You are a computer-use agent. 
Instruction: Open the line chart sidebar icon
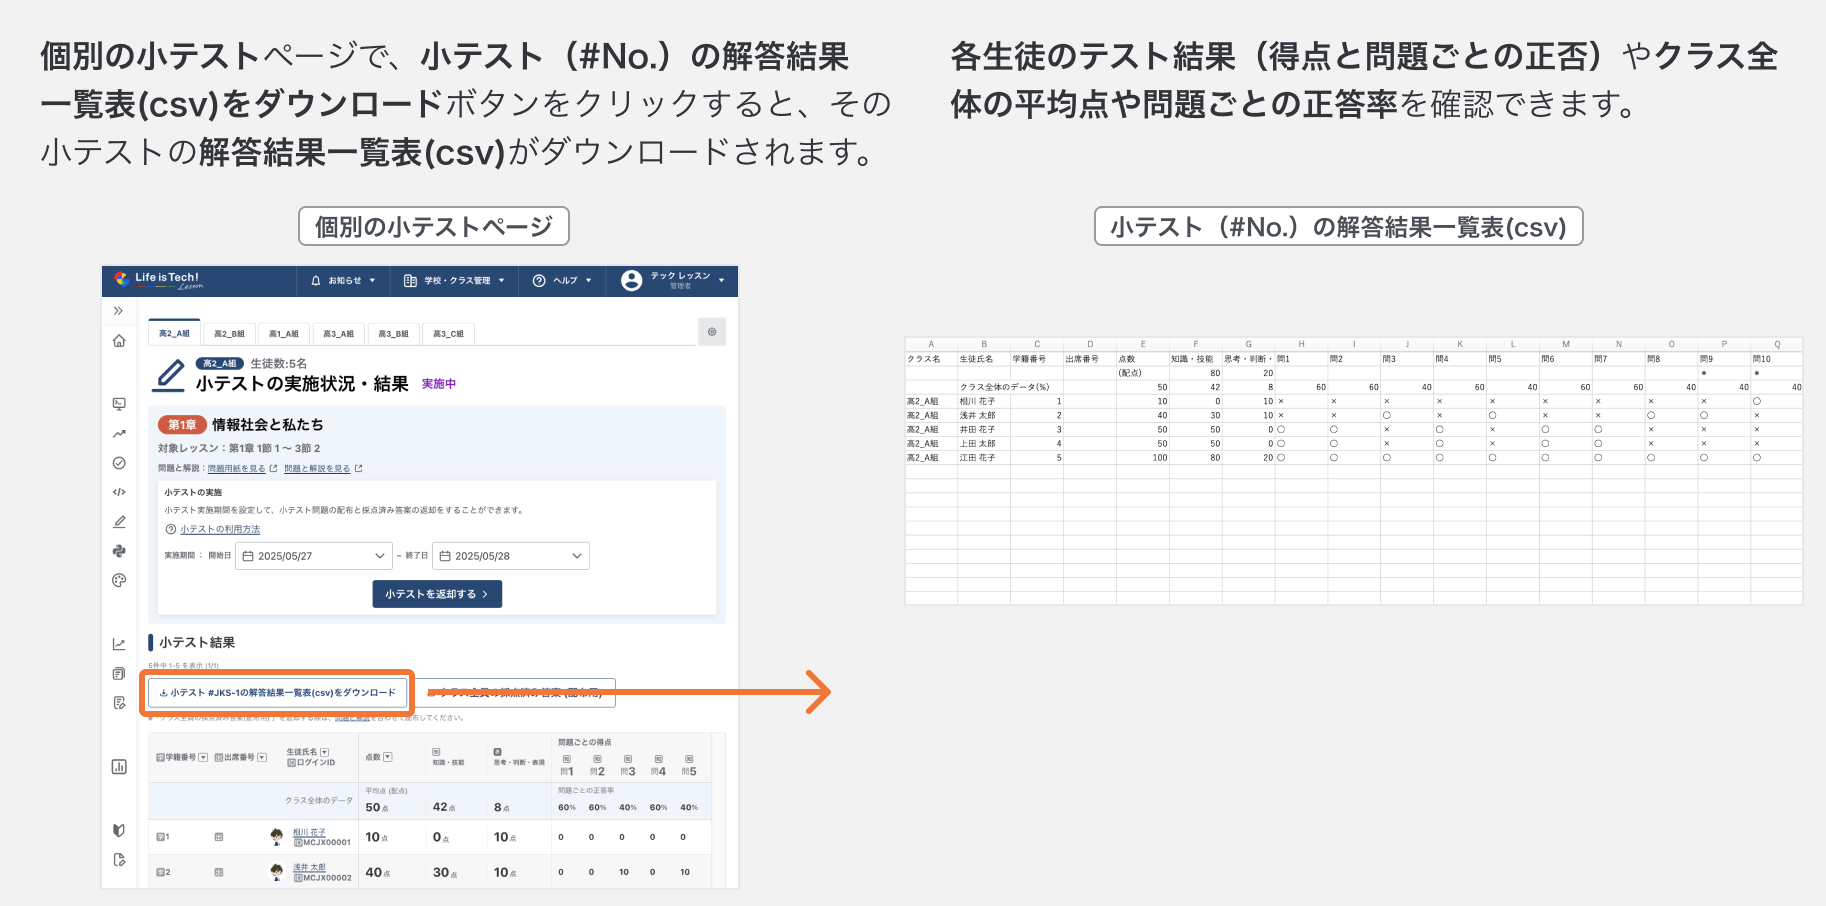(119, 644)
